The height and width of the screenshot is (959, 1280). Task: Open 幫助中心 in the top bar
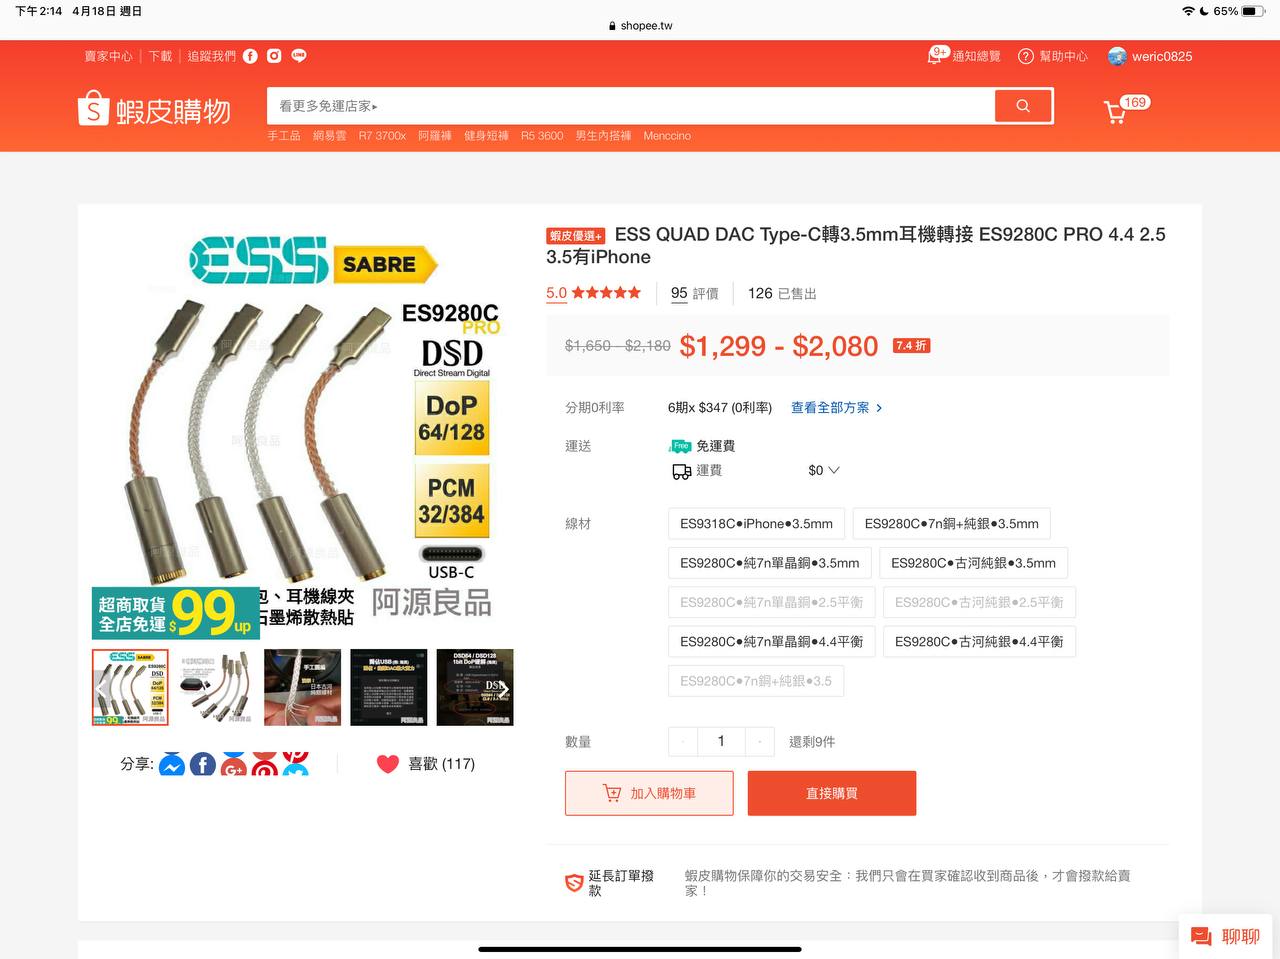pyautogui.click(x=1053, y=56)
